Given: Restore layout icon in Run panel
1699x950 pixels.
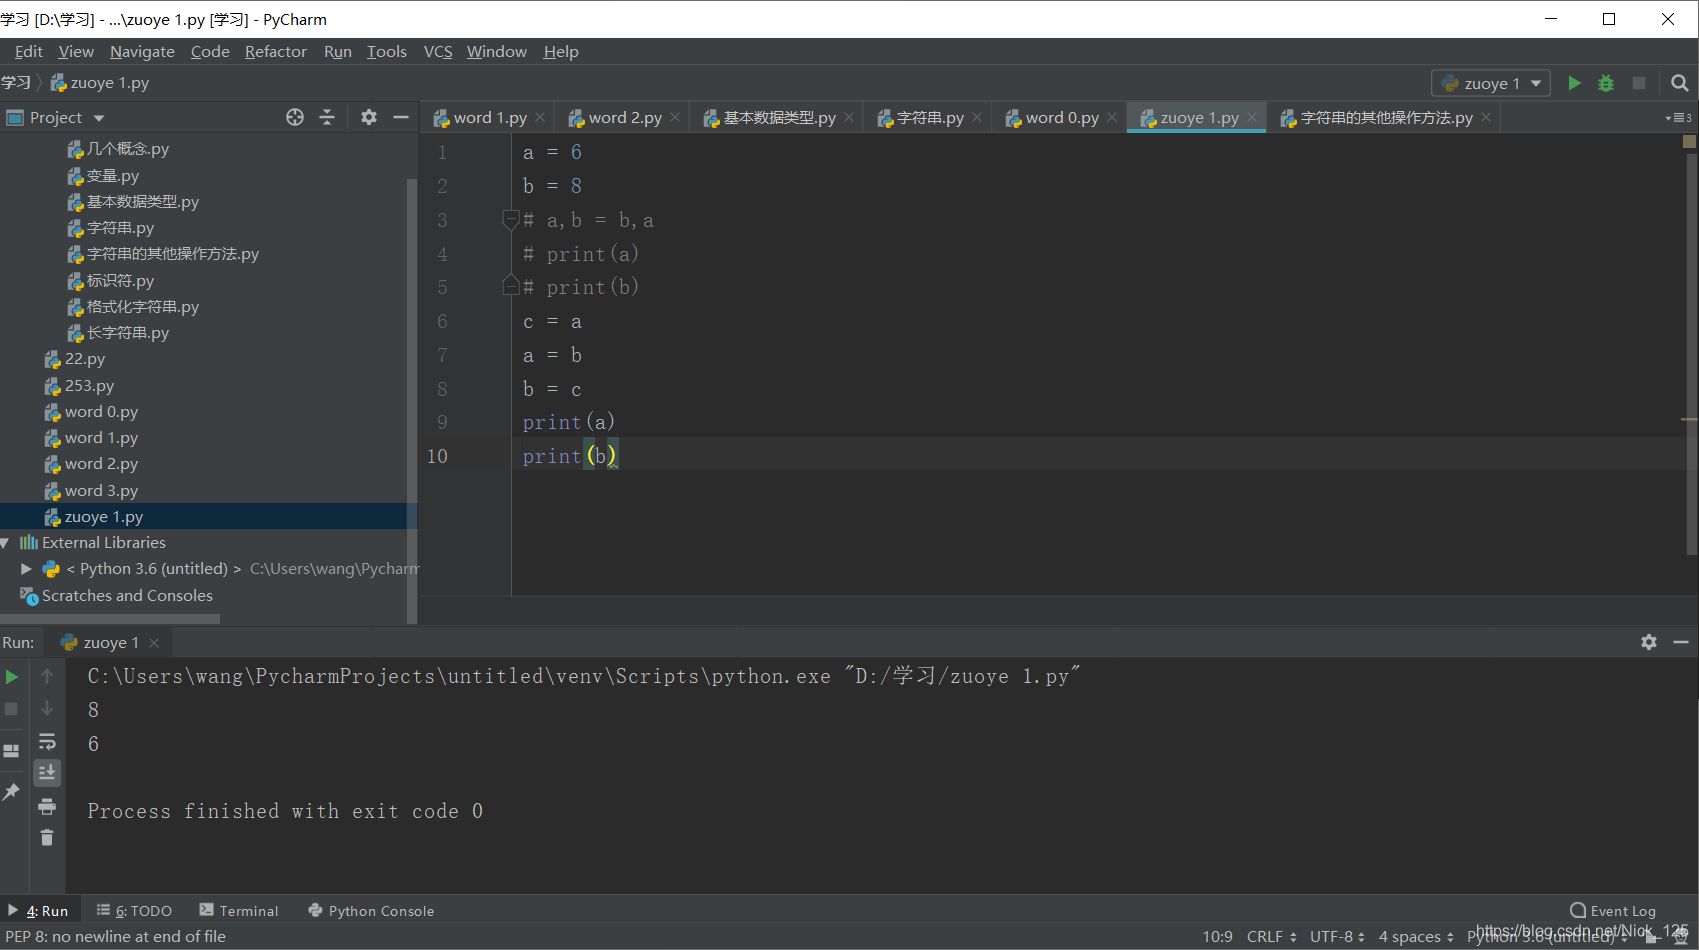Looking at the screenshot, I should [12, 751].
